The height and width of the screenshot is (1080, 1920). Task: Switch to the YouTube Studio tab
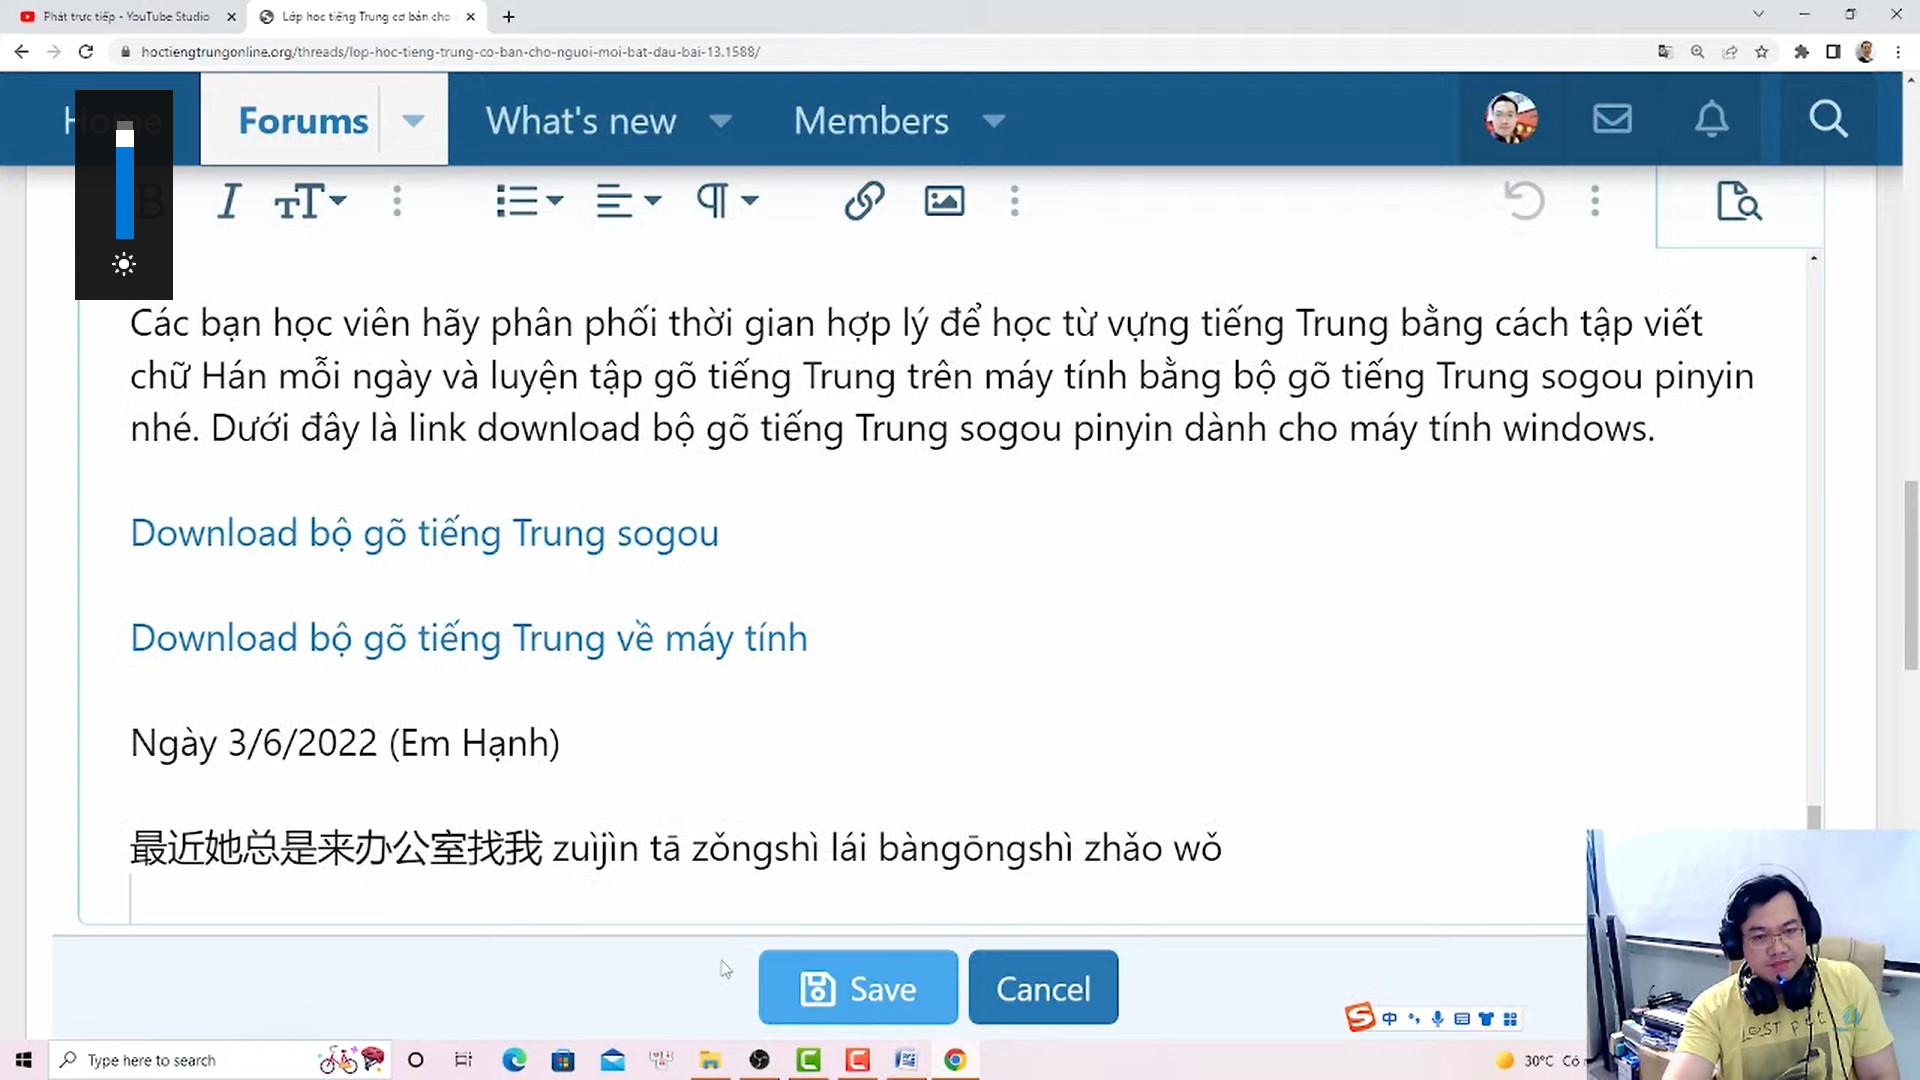point(127,17)
